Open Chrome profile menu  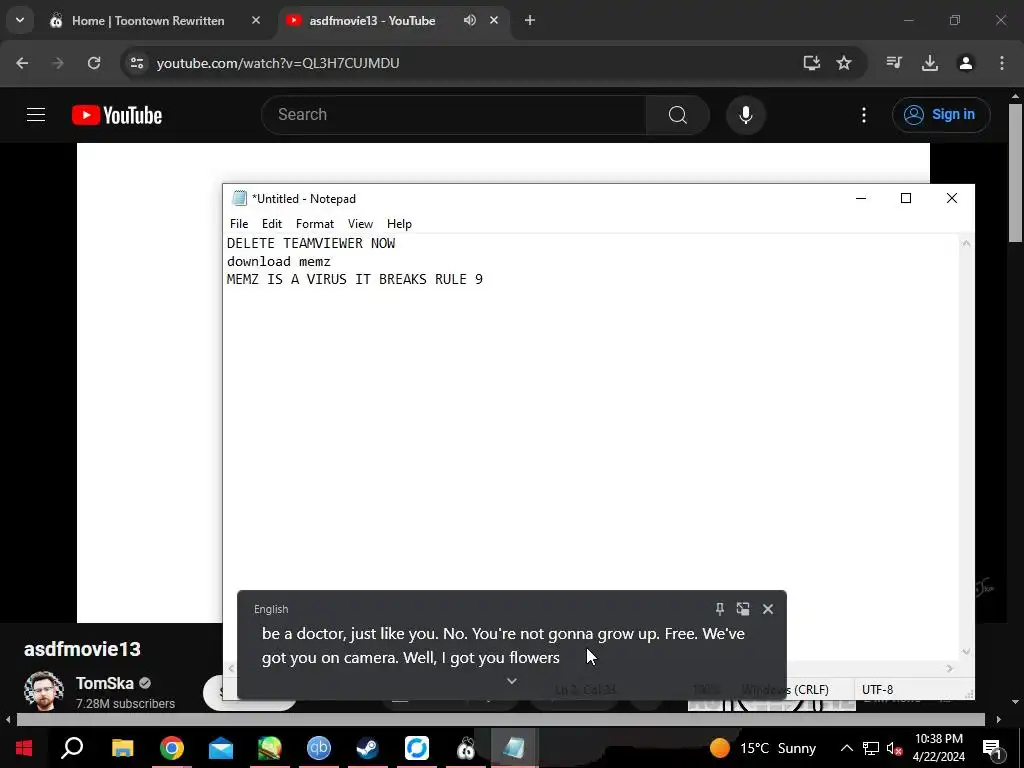pos(966,63)
